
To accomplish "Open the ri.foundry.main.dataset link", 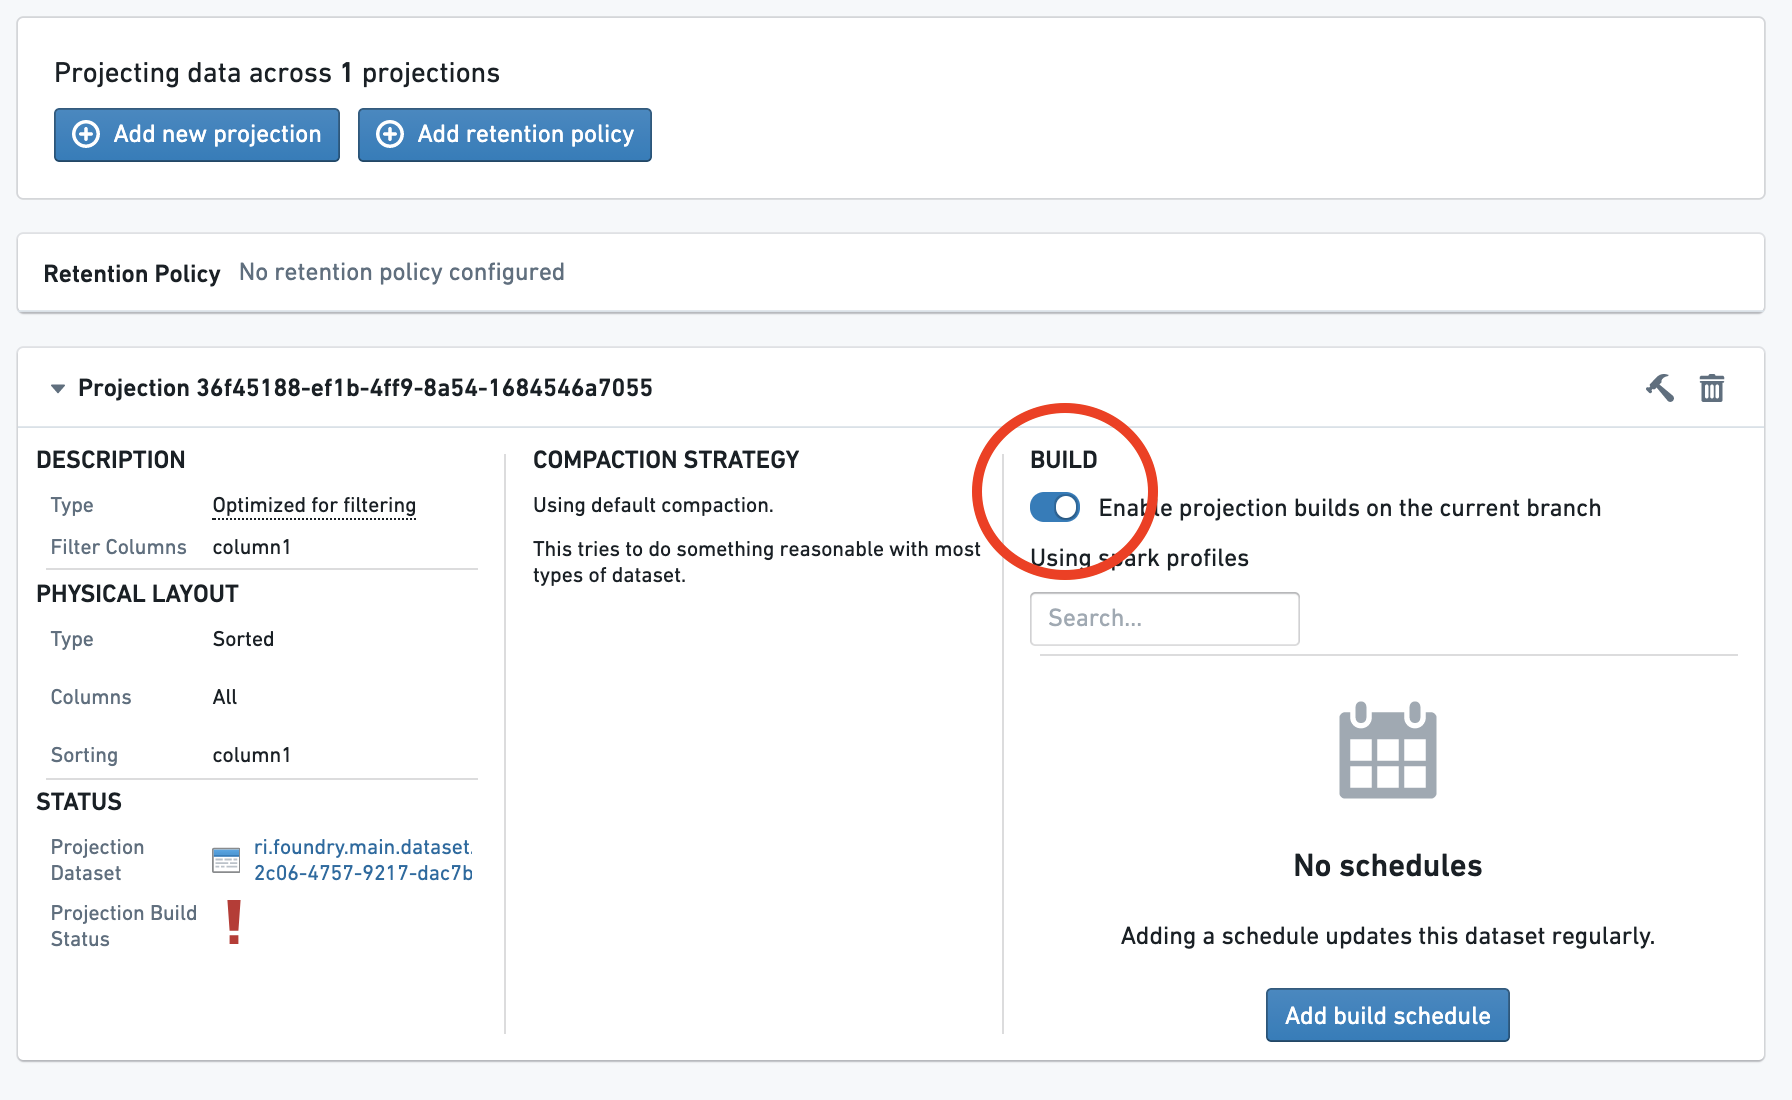I will tap(363, 860).
